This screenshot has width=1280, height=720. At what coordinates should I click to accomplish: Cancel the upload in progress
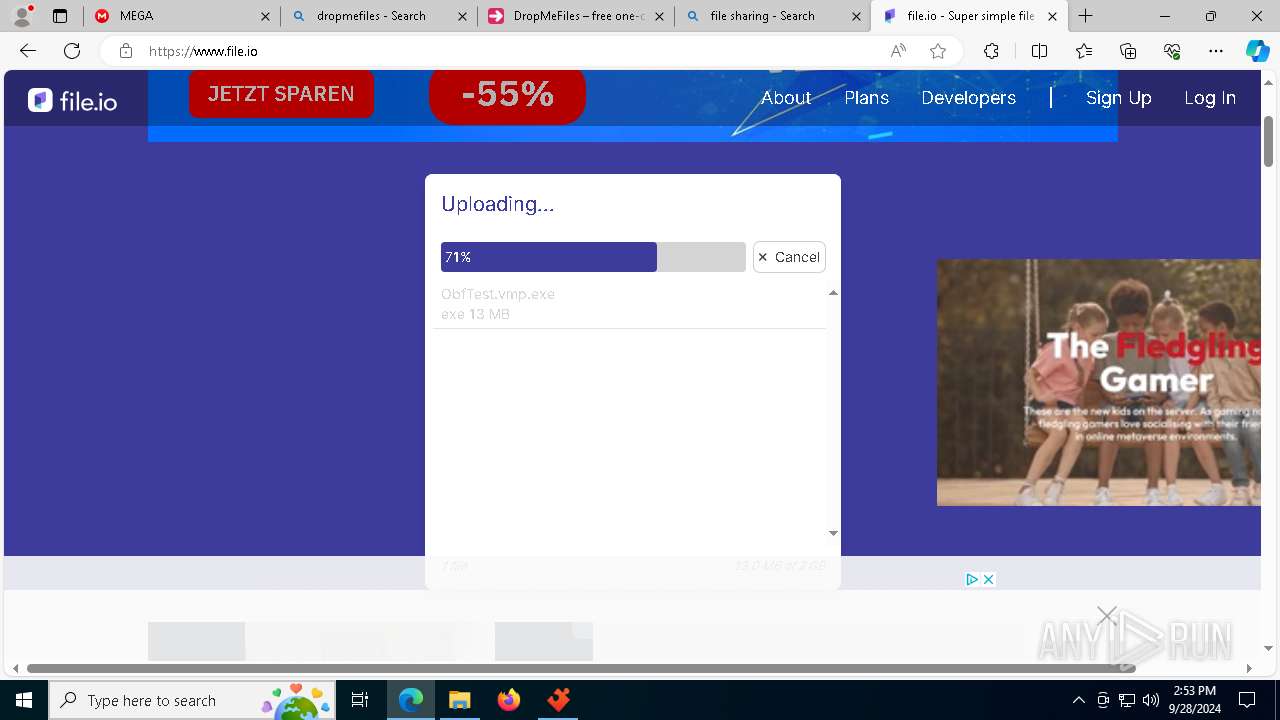coord(789,257)
